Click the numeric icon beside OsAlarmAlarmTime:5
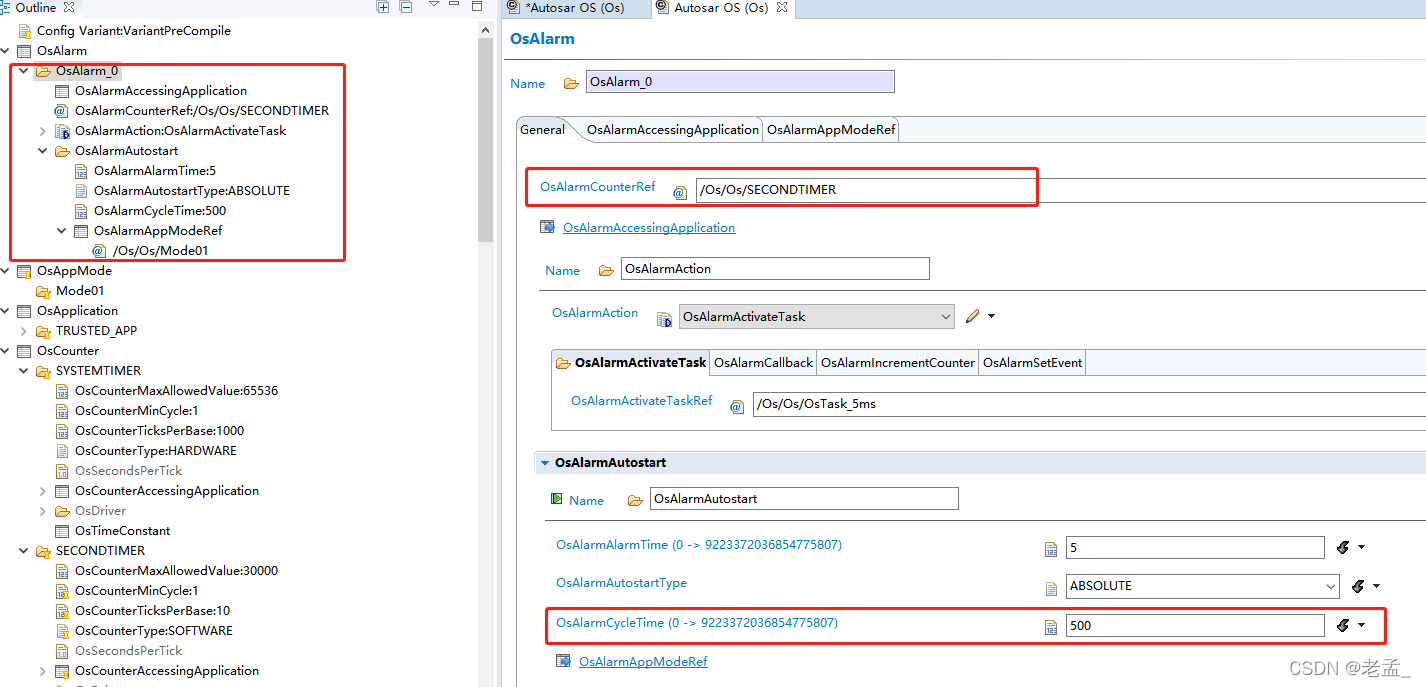 coord(81,171)
